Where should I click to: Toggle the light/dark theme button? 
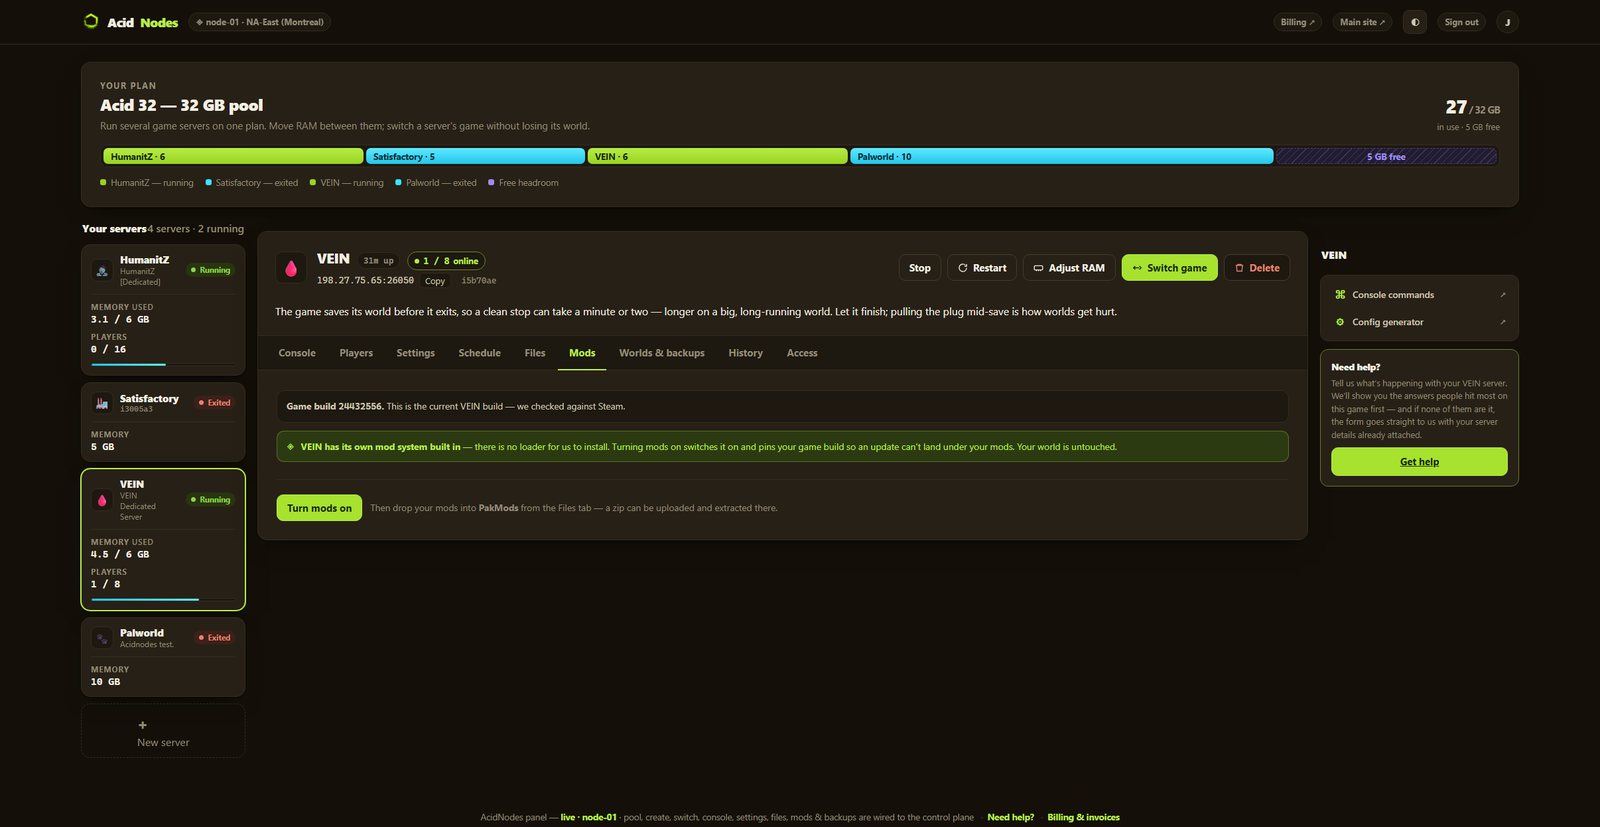pos(1415,22)
